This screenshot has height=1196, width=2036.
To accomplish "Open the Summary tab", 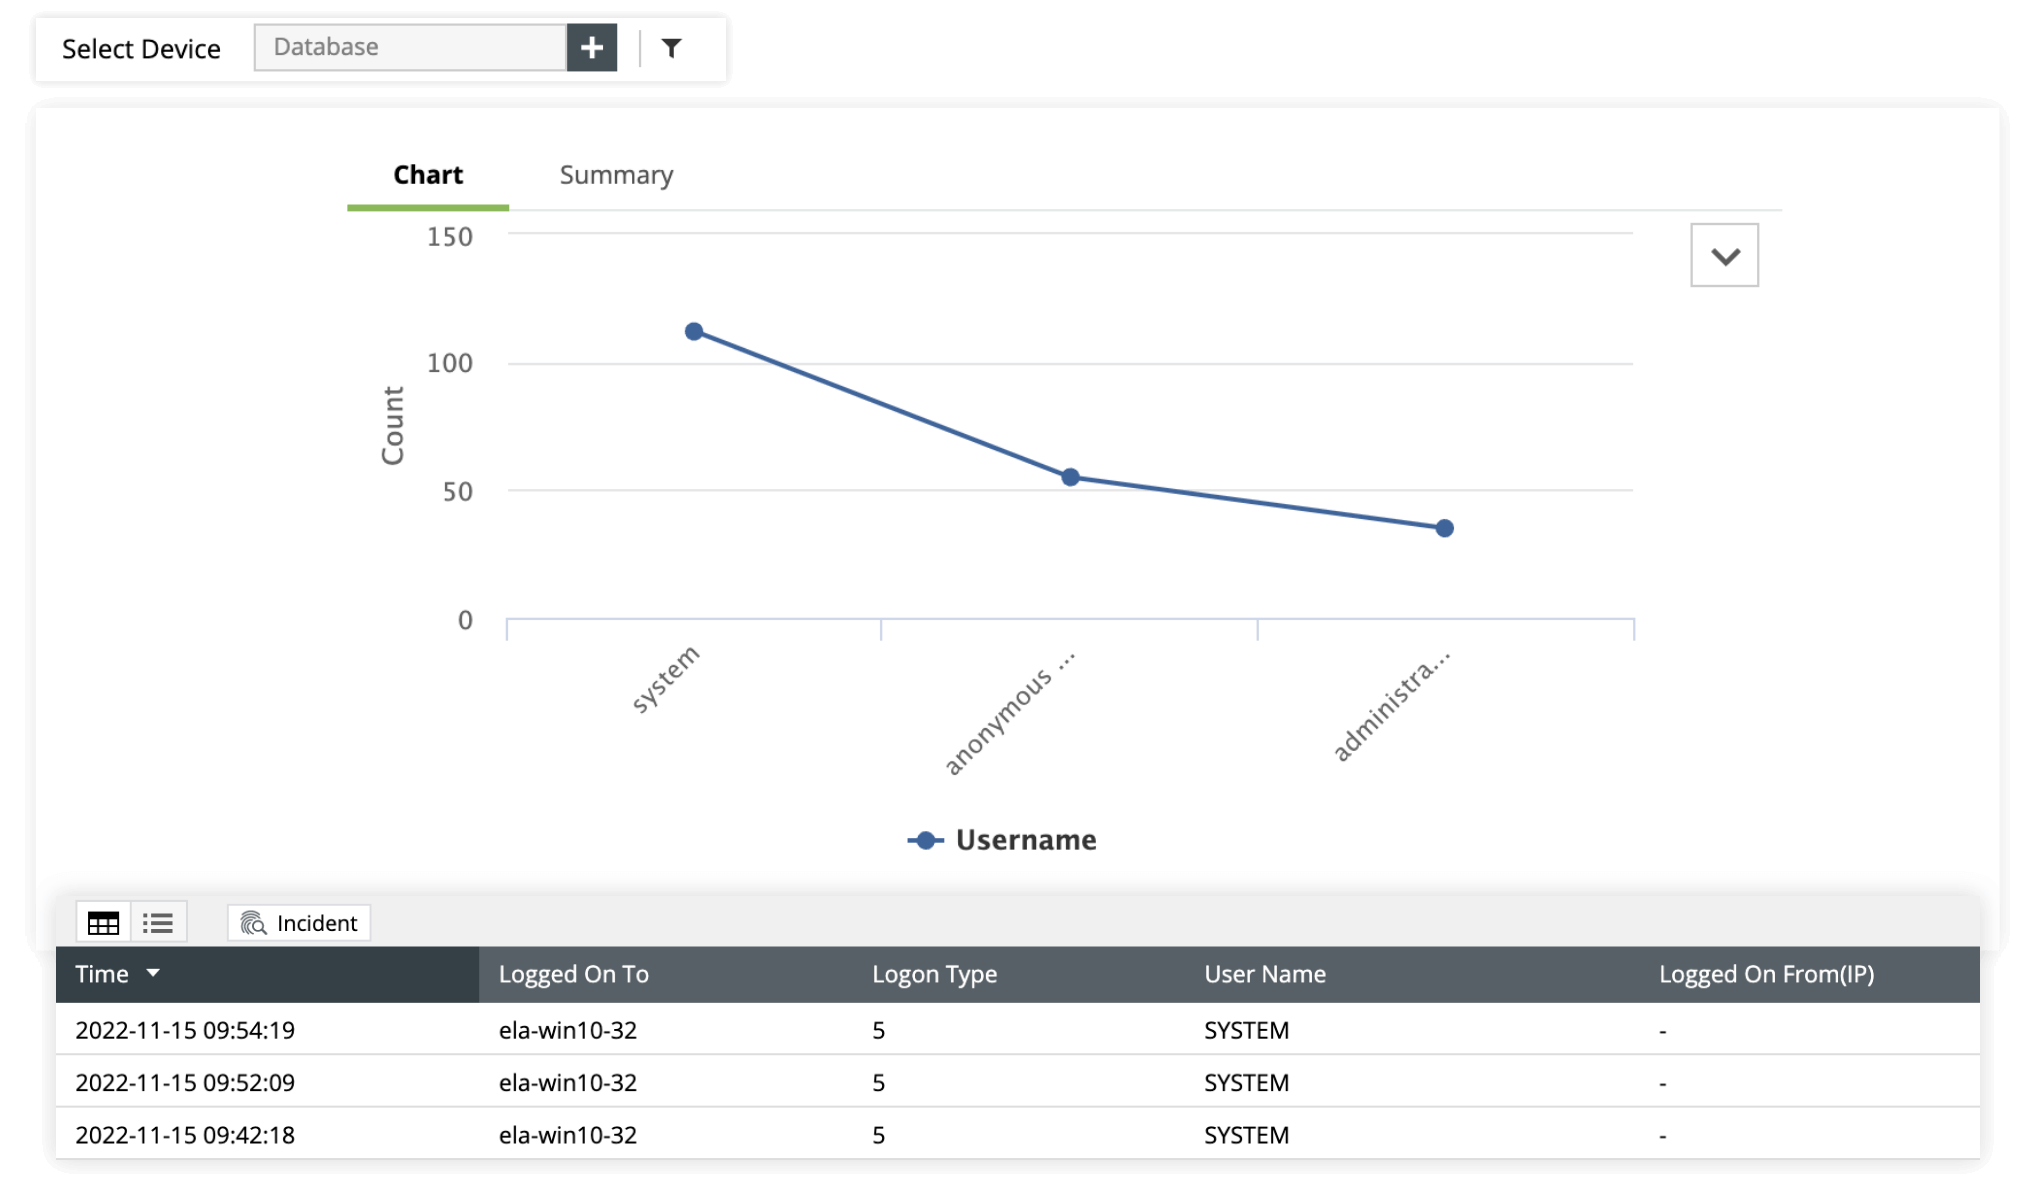I will point(616,175).
